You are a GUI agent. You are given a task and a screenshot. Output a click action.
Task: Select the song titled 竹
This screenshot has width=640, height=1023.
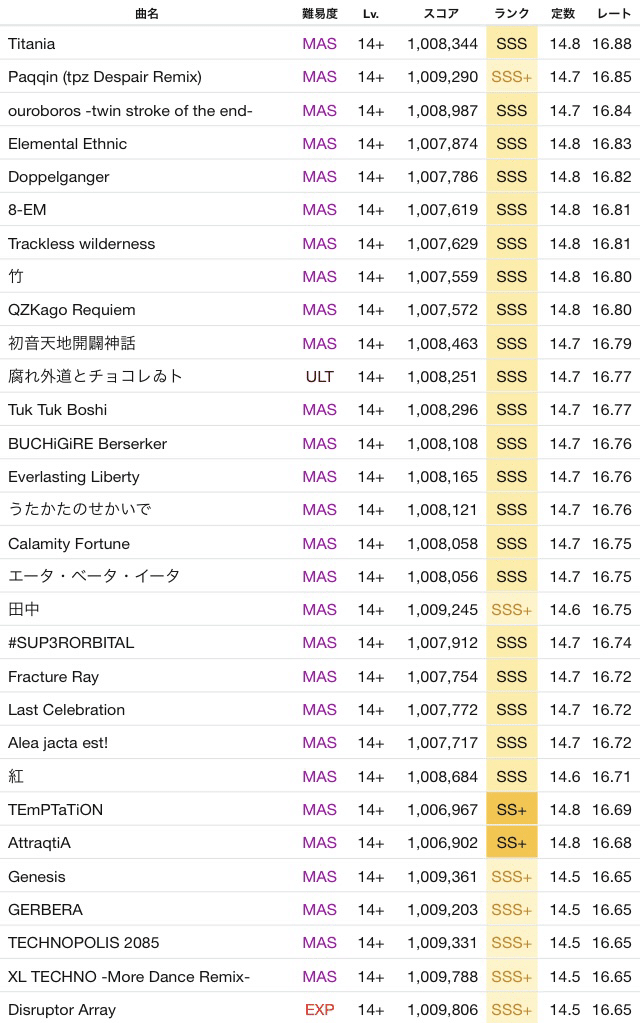click(16, 277)
